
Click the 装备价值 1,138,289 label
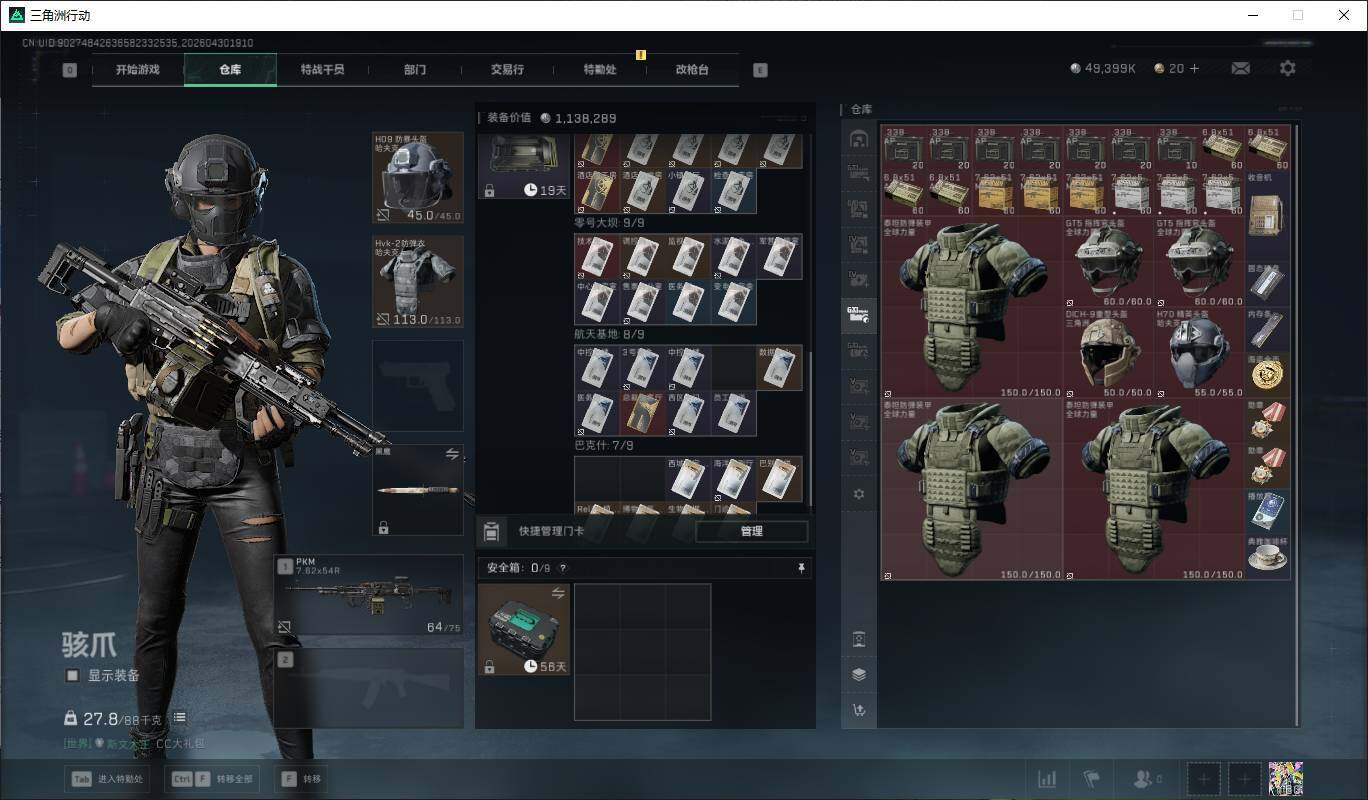(551, 118)
